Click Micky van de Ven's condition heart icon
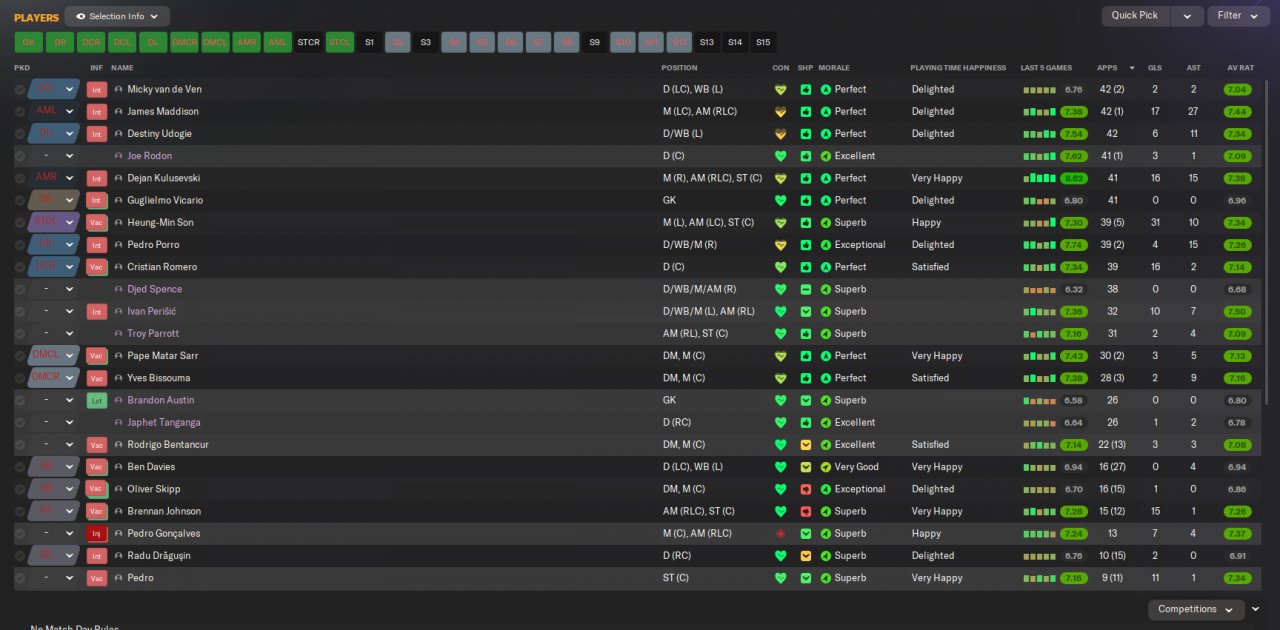1280x630 pixels. coord(781,90)
